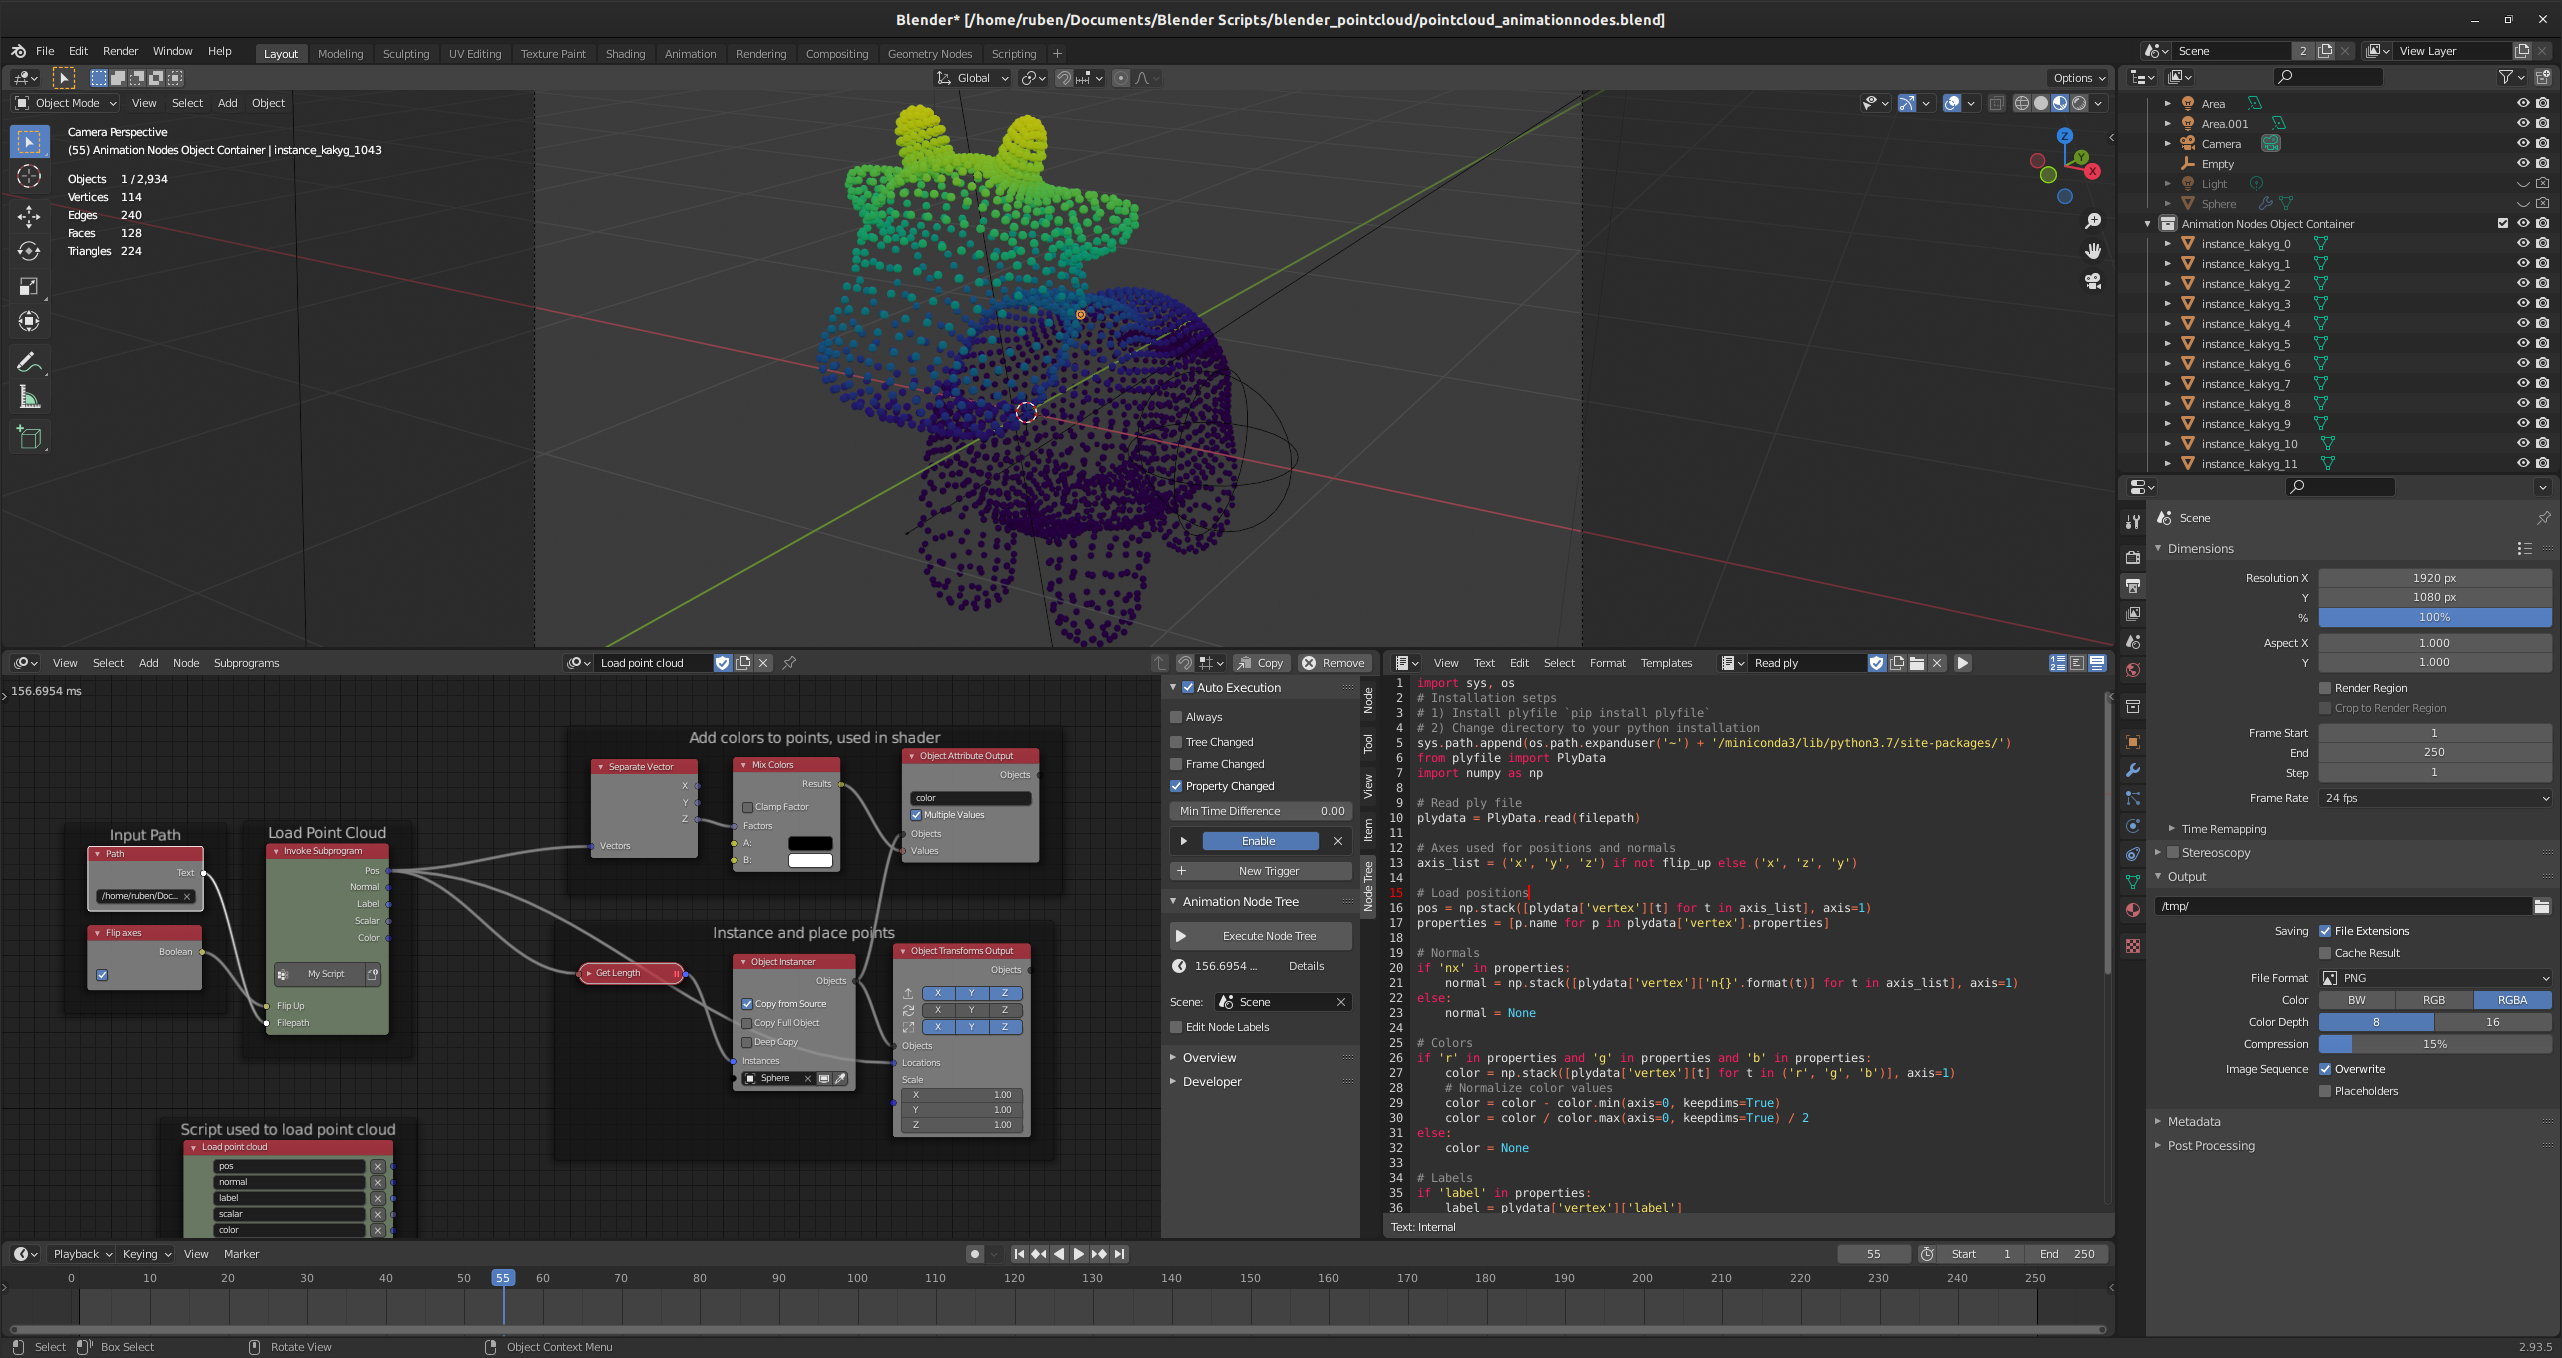Open the File Format PNG dropdown
Image resolution: width=2562 pixels, height=1358 pixels.
click(x=2434, y=978)
